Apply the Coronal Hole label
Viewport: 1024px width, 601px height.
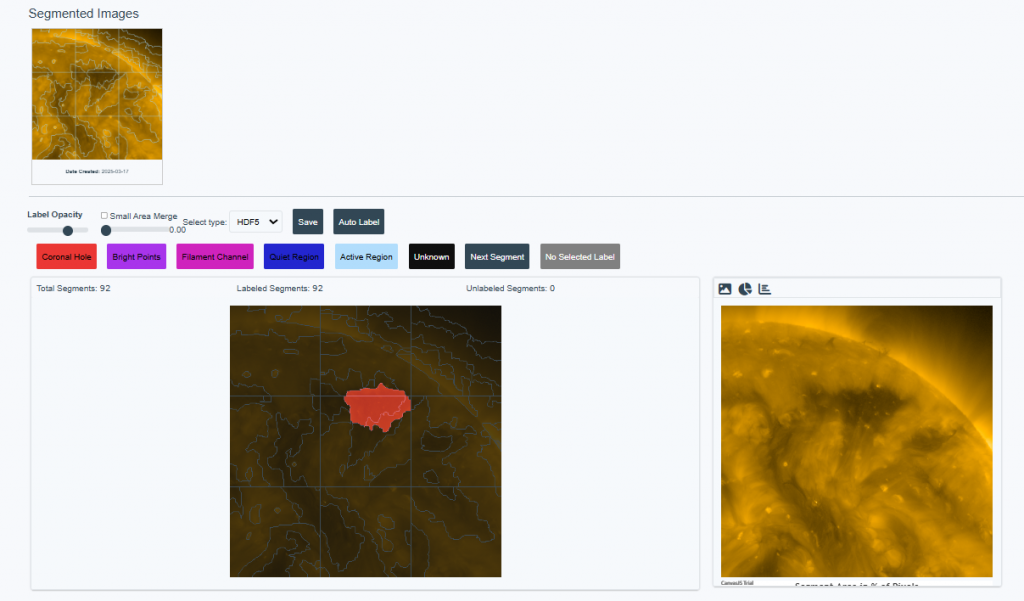(66, 257)
